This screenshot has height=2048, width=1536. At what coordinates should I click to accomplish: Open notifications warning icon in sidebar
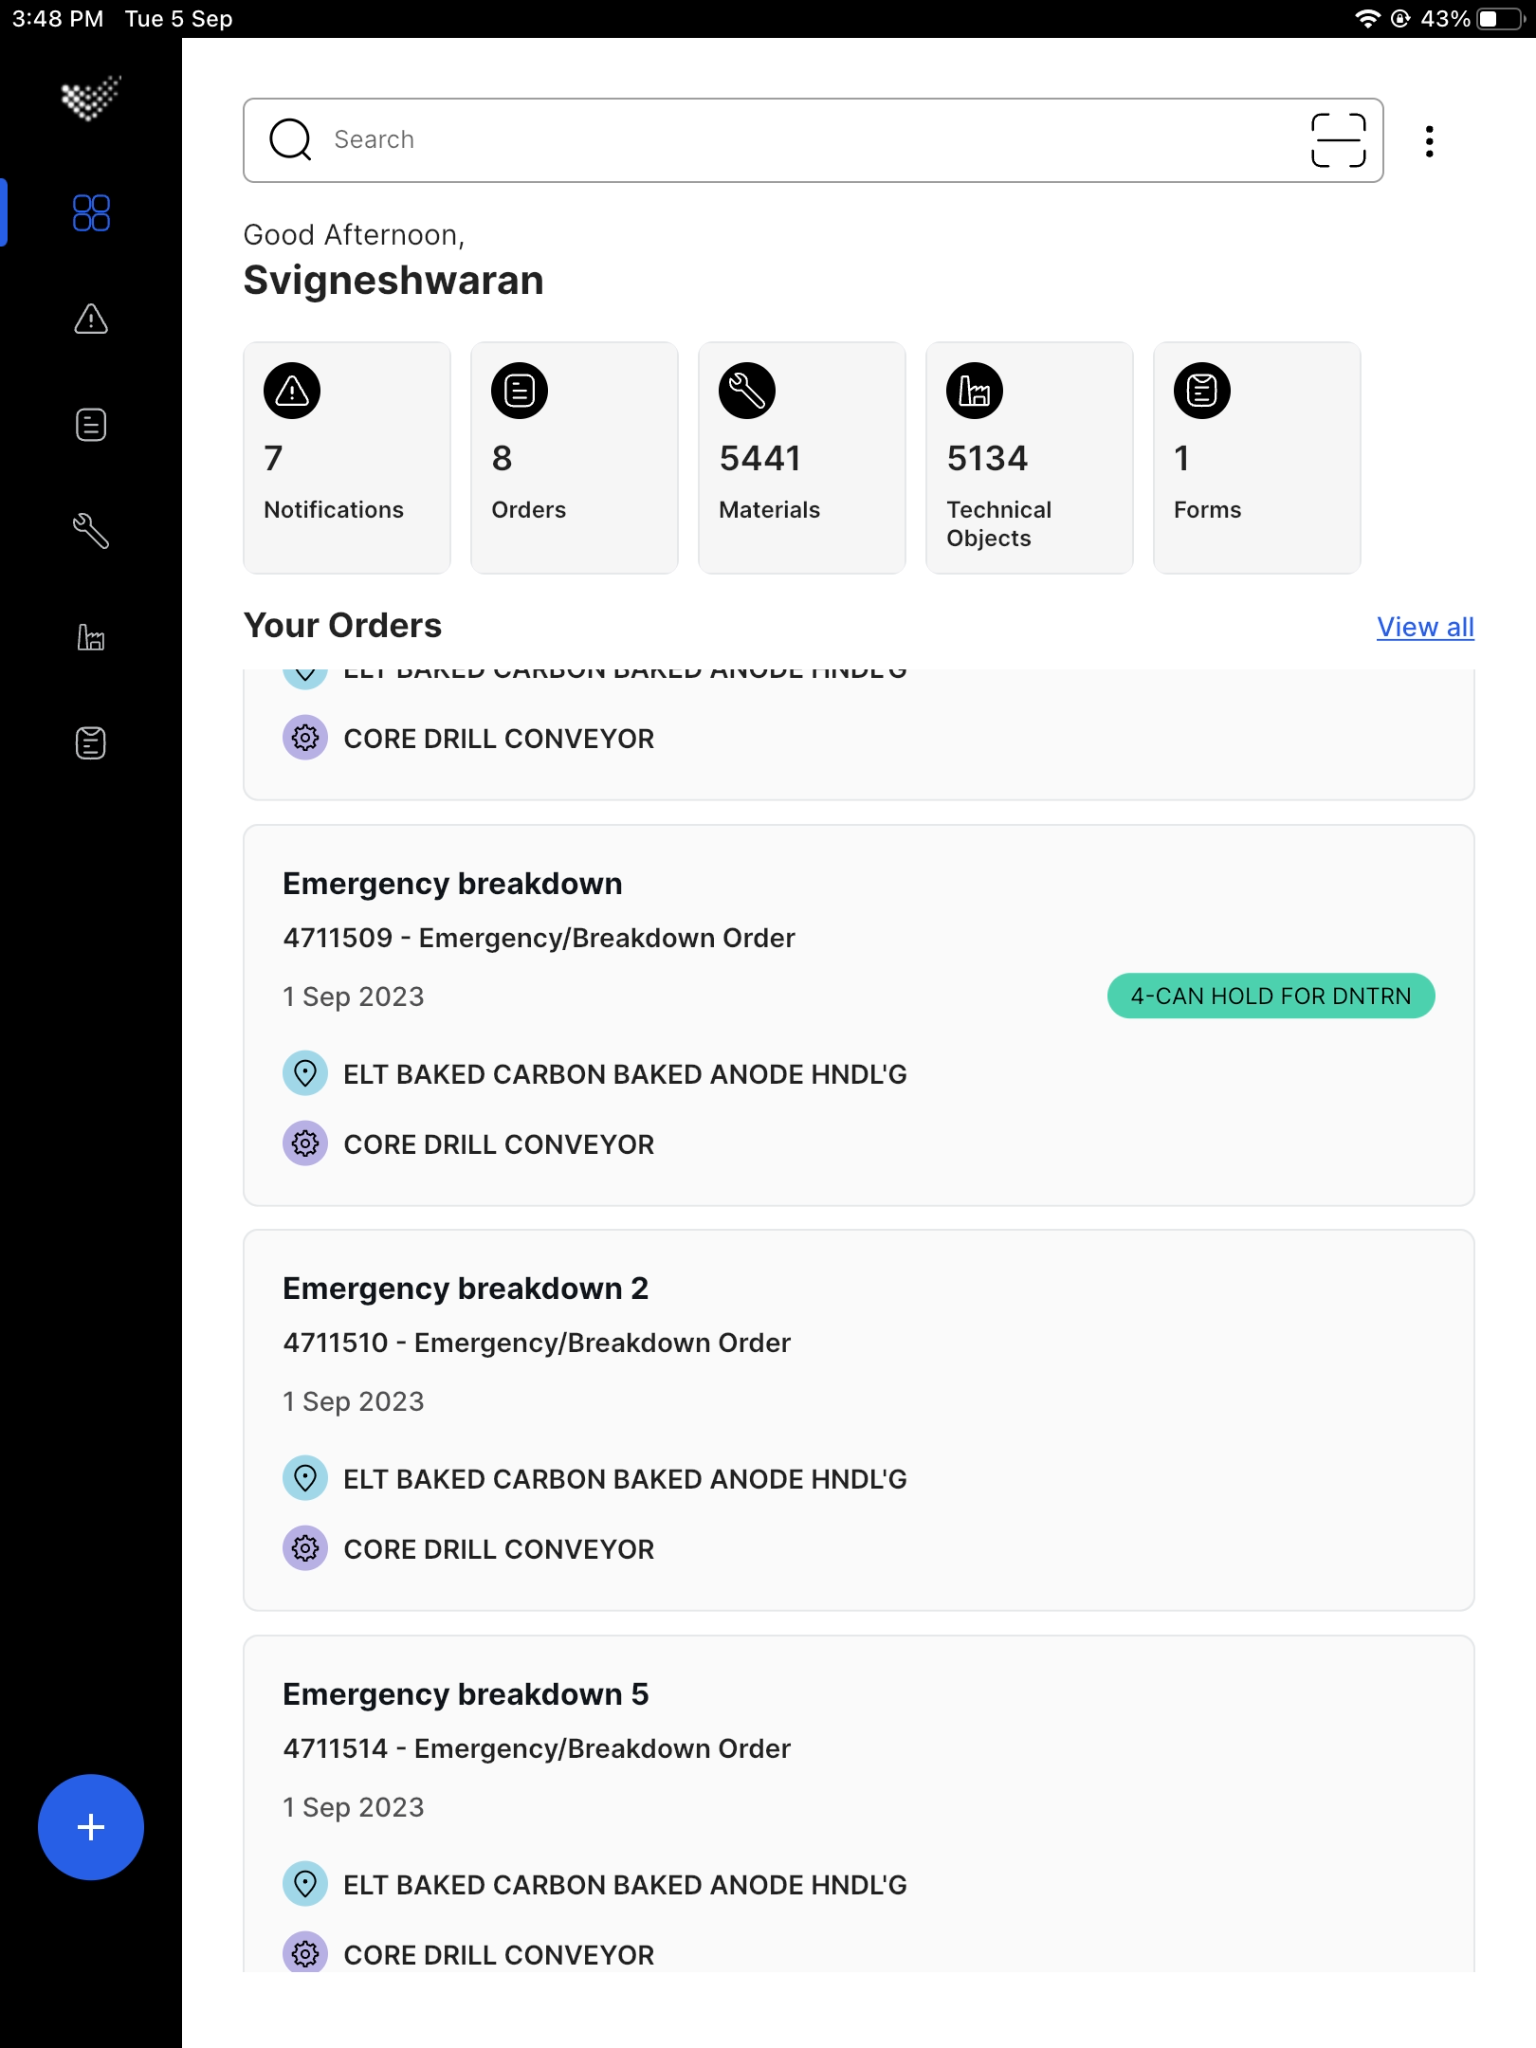[x=91, y=319]
